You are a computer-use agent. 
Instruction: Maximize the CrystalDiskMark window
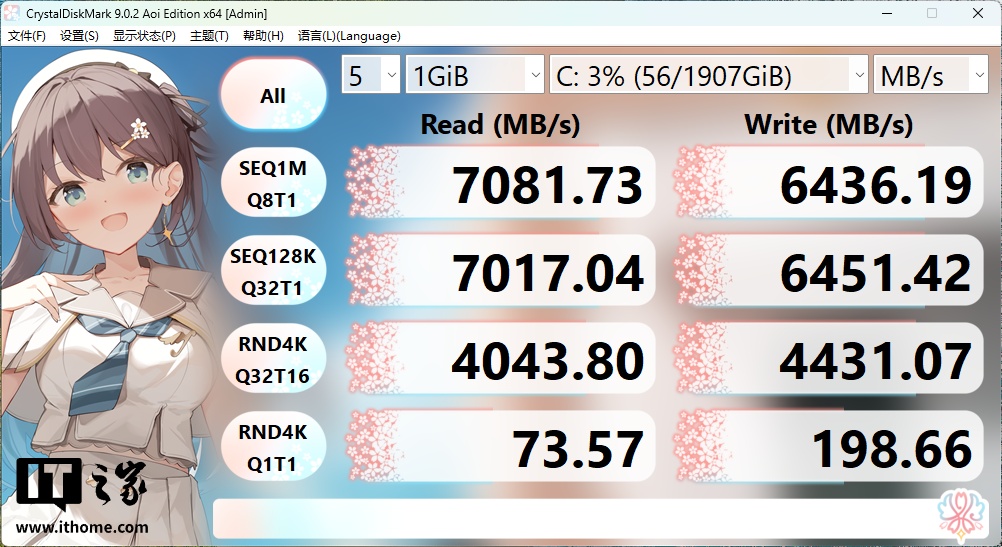(x=932, y=13)
